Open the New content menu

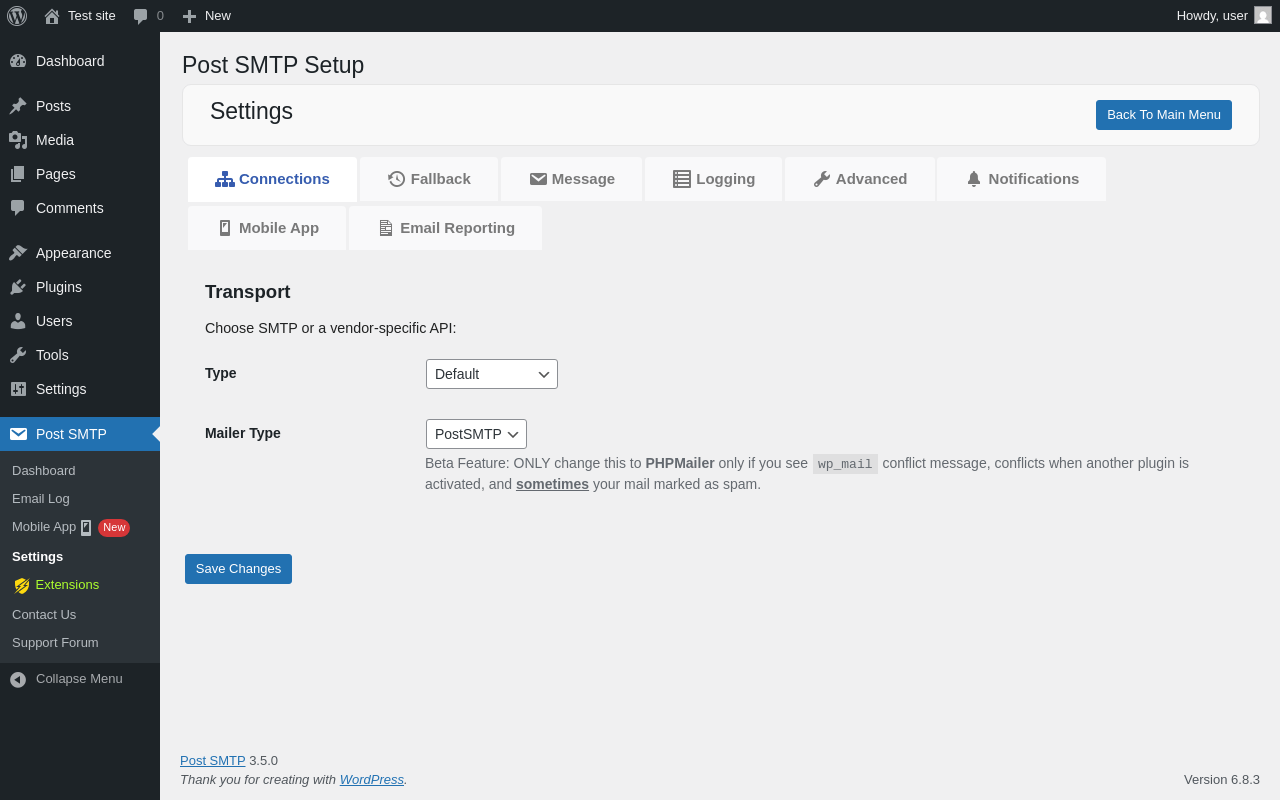[207, 16]
